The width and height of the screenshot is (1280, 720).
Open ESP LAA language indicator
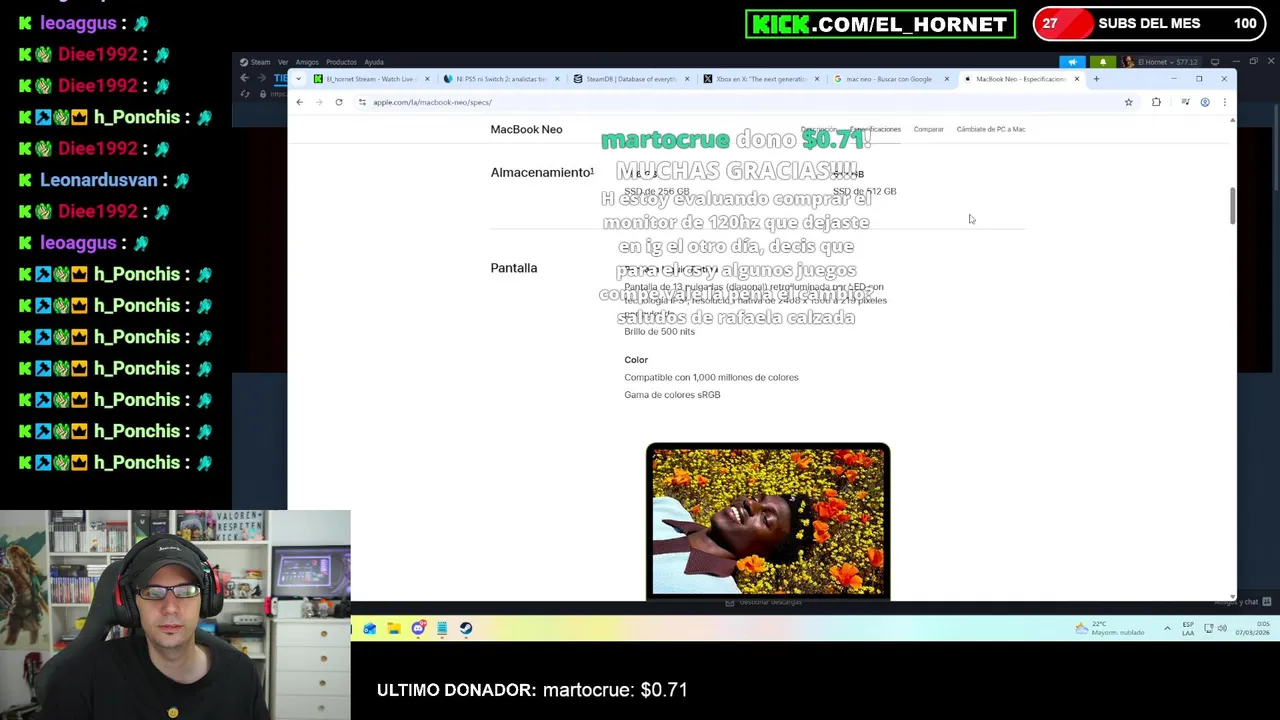pyautogui.click(x=1188, y=628)
